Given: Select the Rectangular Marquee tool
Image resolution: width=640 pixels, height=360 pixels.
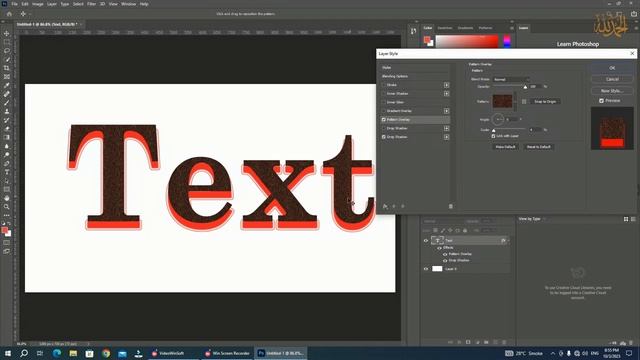Looking at the screenshot, I should pyautogui.click(x=7, y=42).
